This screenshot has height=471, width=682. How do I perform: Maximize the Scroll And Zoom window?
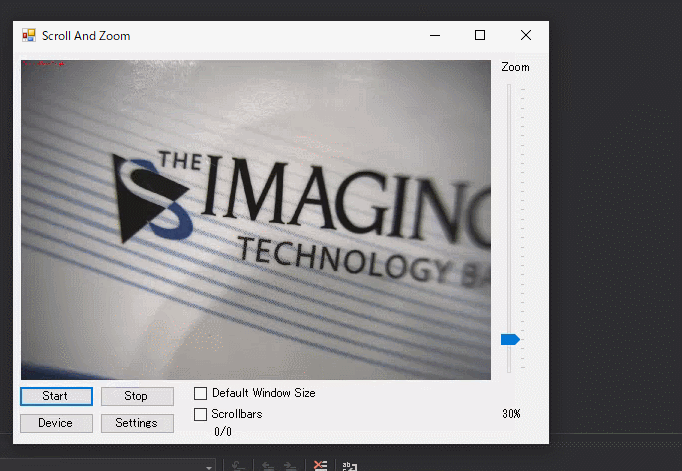pyautogui.click(x=480, y=35)
